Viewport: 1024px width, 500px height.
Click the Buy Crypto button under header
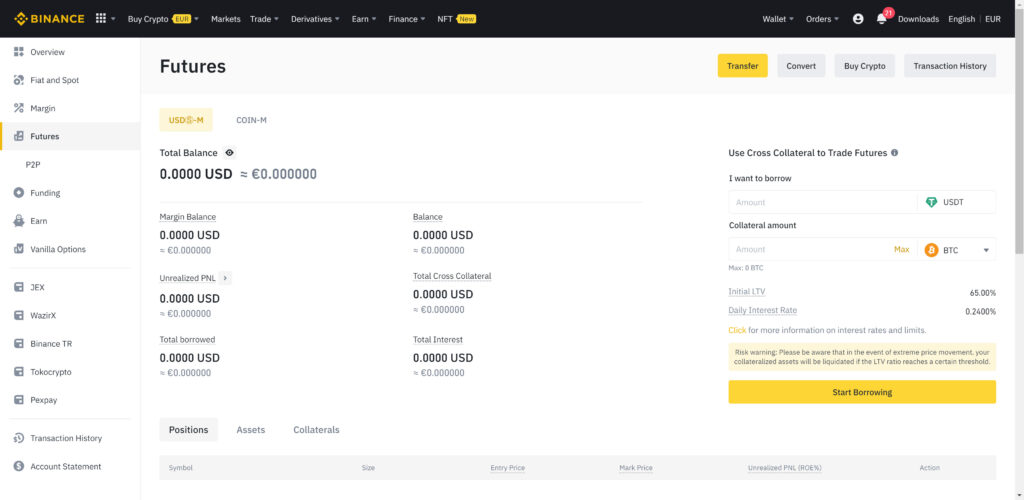point(865,66)
